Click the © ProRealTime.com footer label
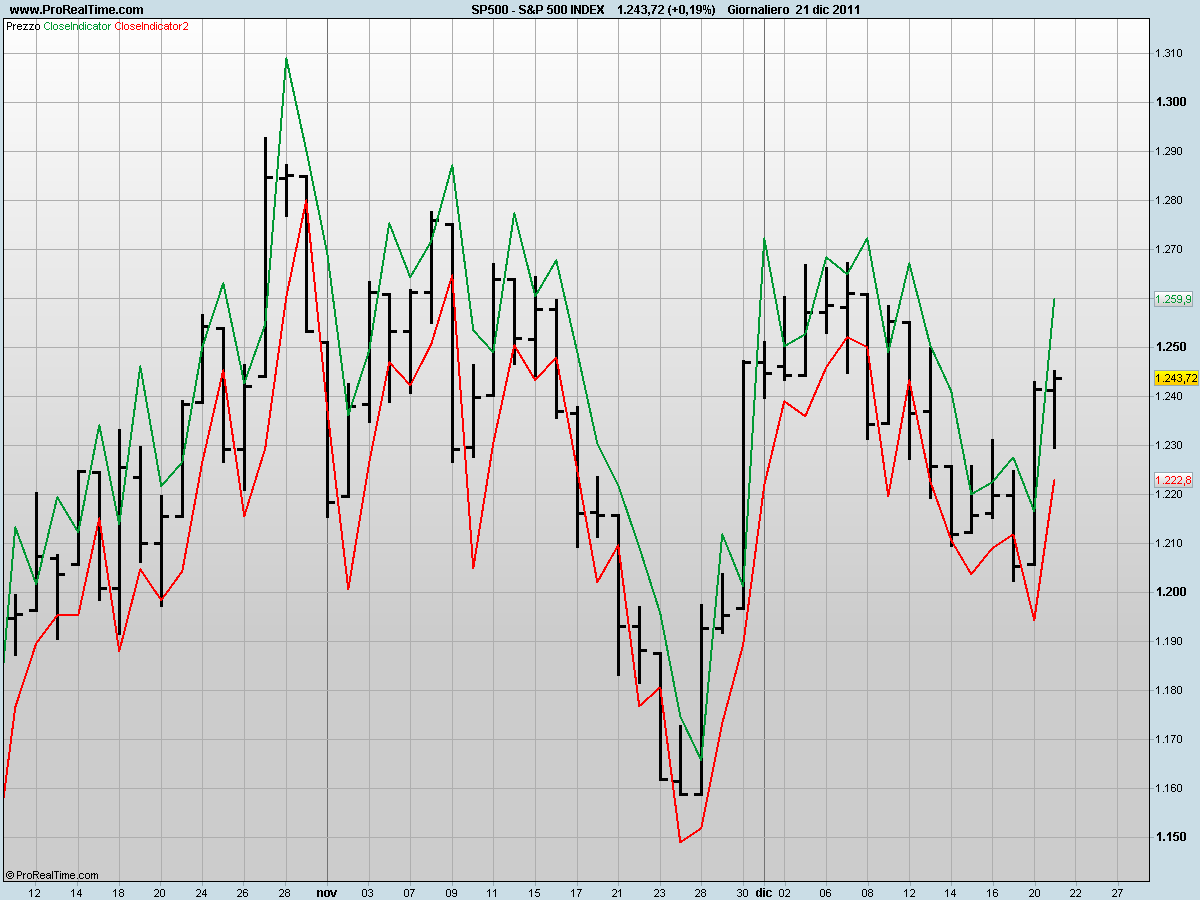1200x900 pixels. pos(52,874)
